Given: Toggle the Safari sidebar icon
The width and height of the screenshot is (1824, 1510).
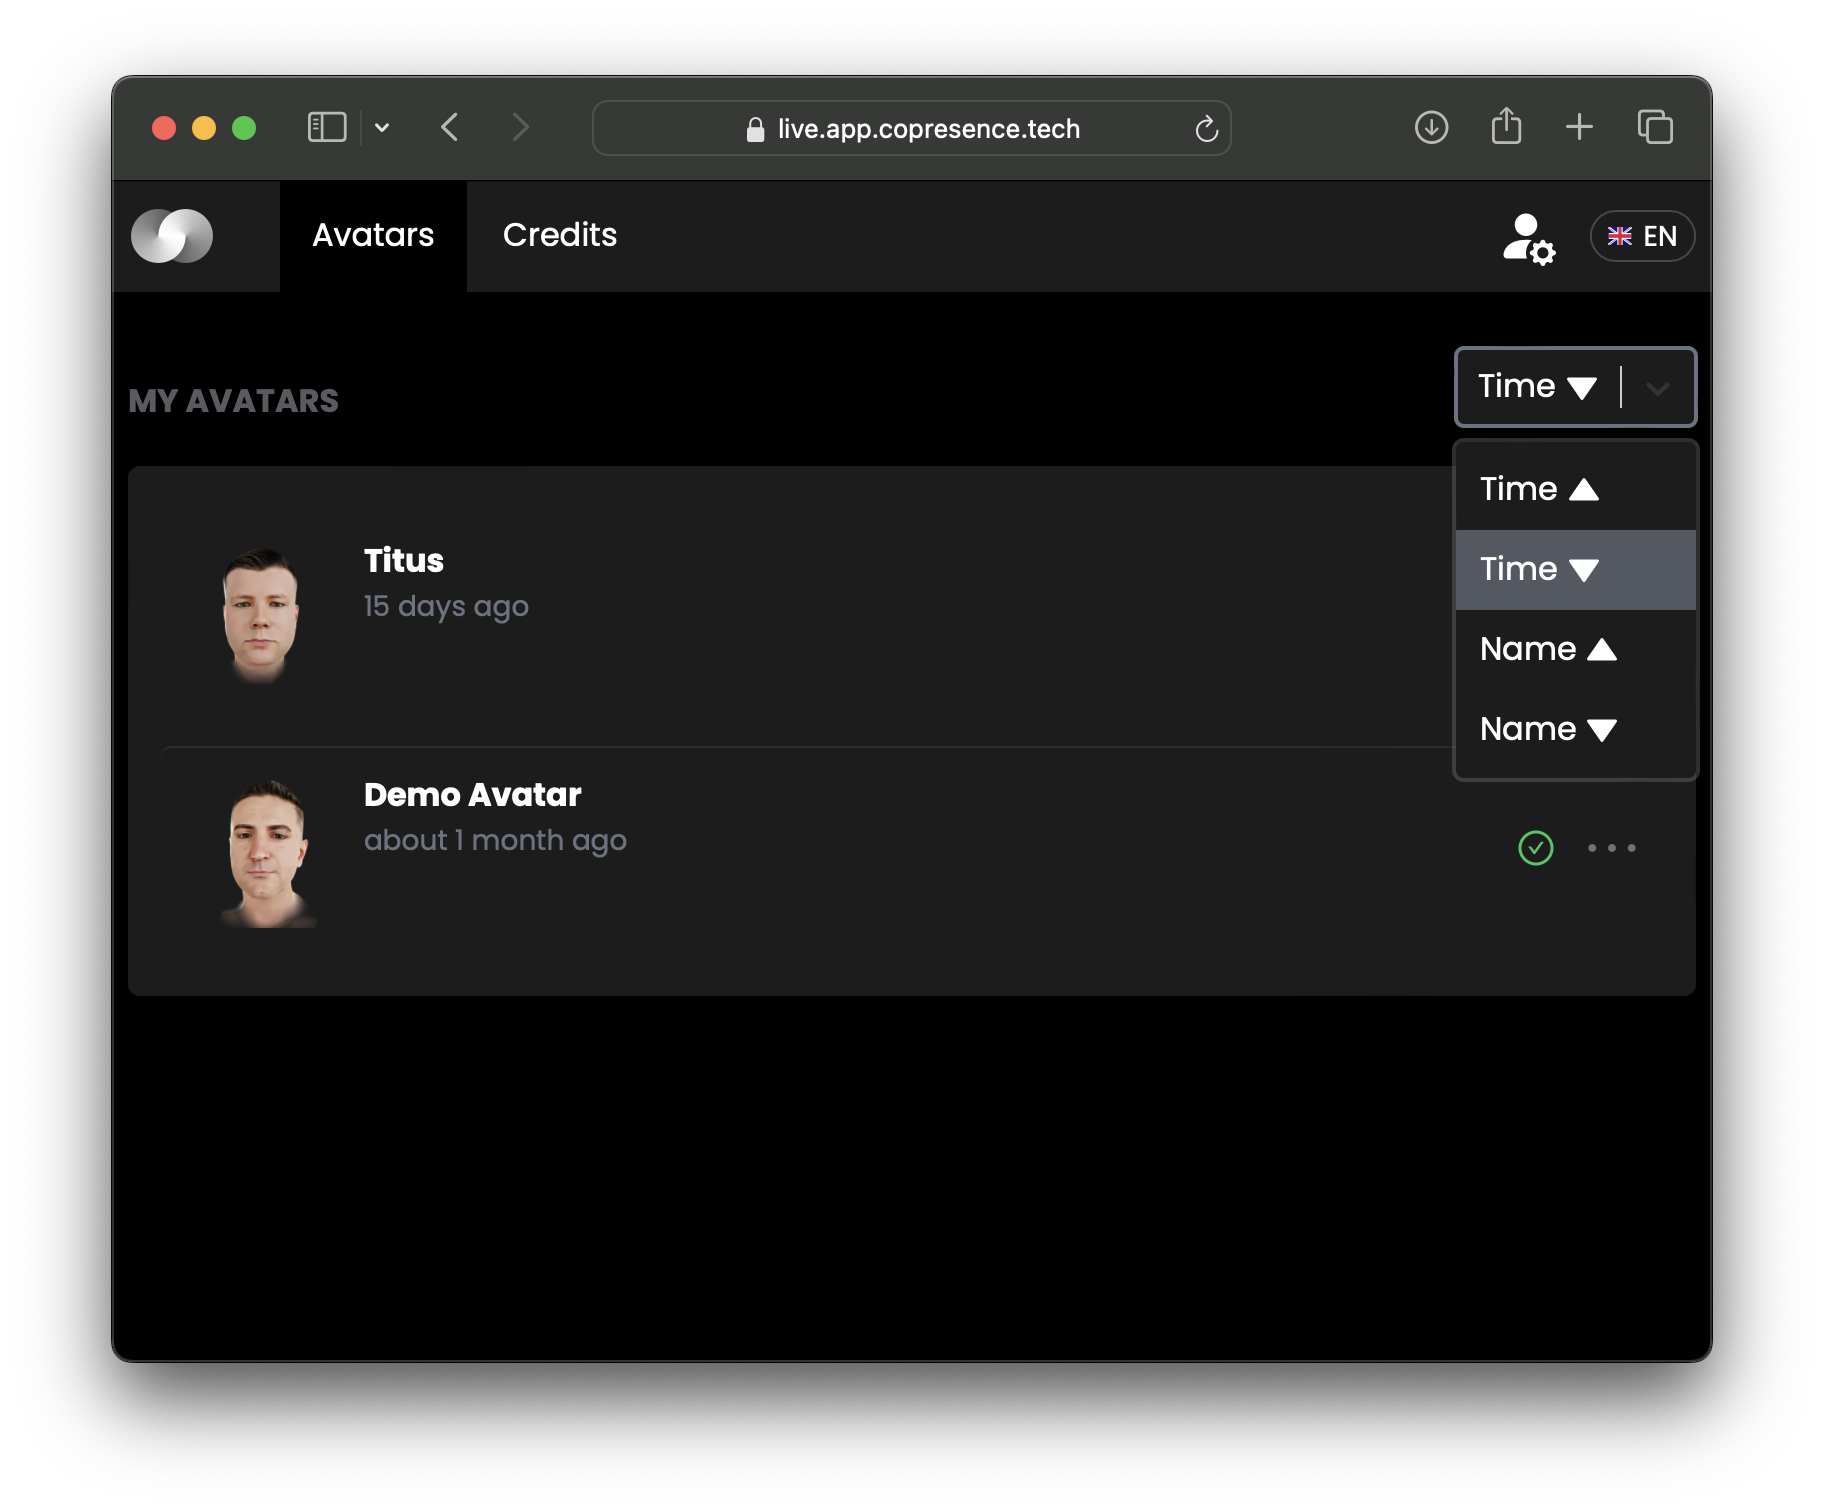Looking at the screenshot, I should [327, 127].
